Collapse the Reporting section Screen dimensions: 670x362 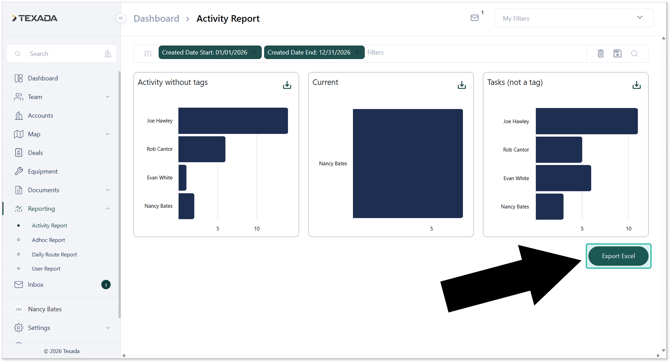(107, 209)
